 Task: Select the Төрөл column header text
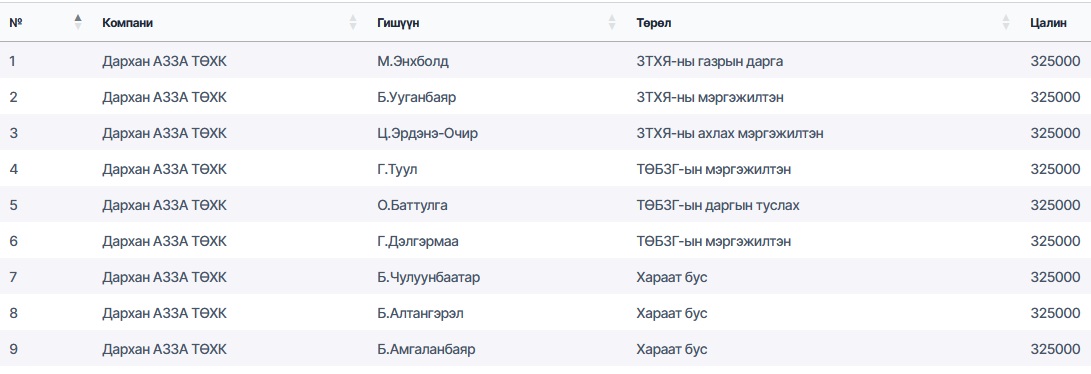point(653,23)
